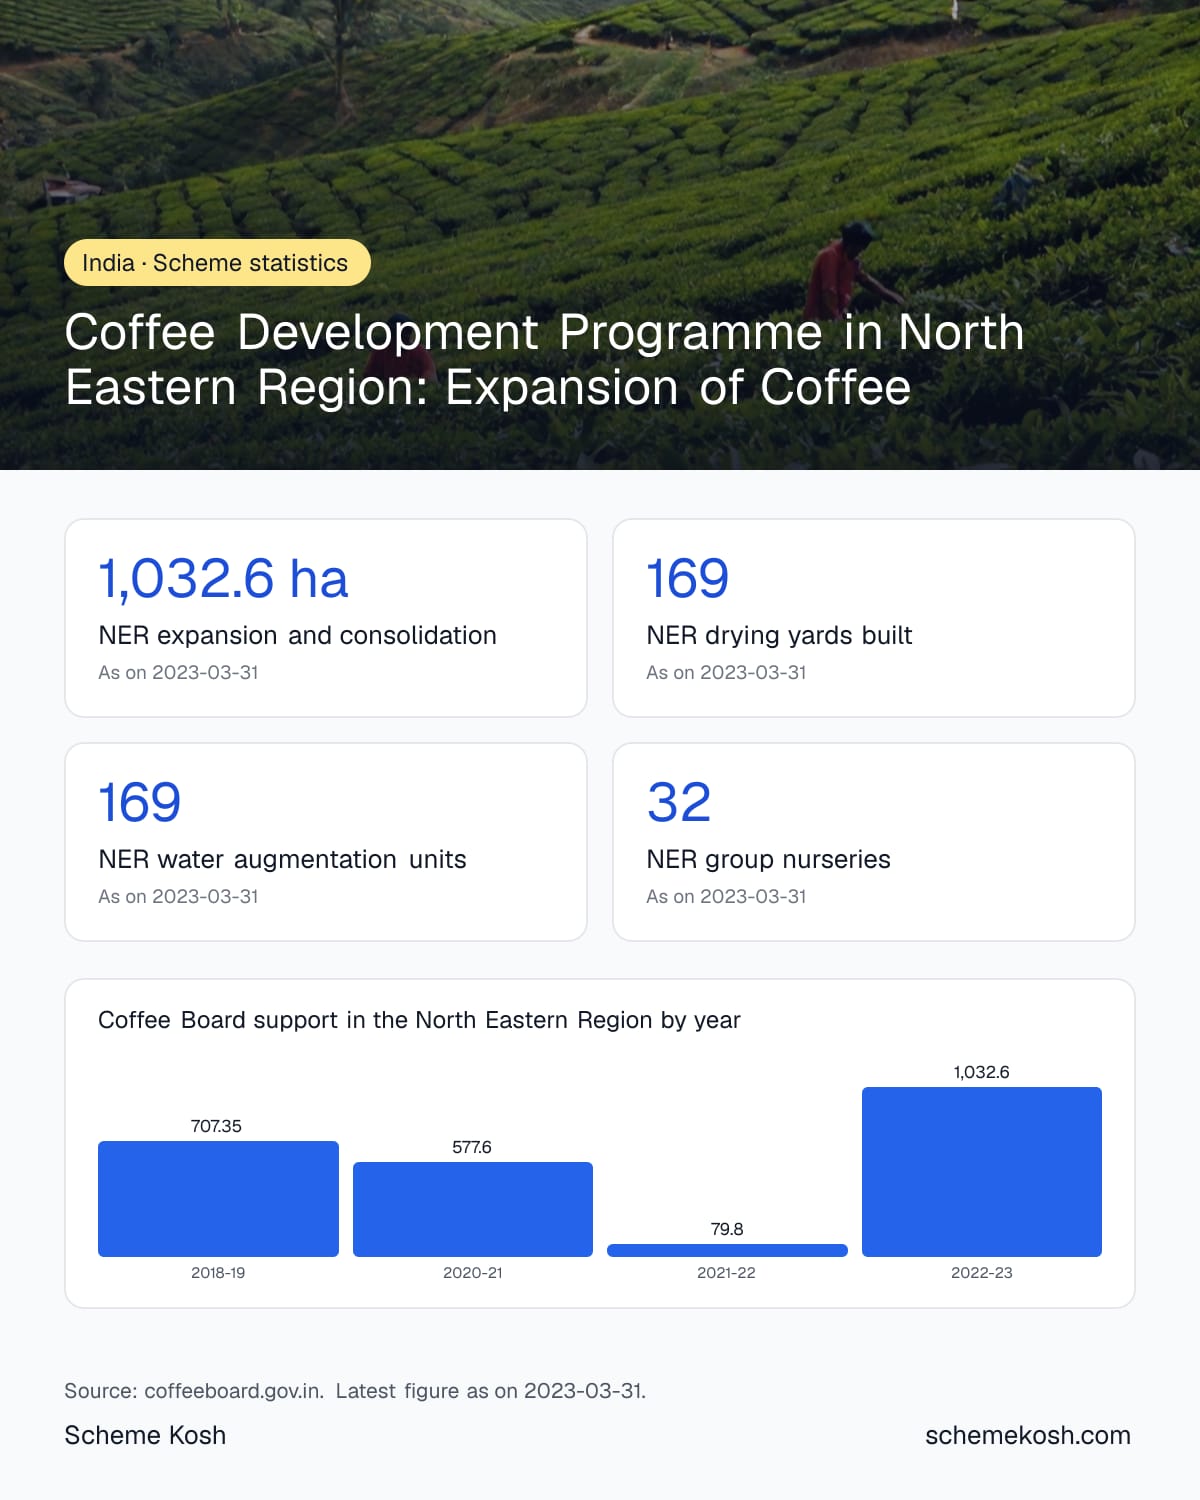Screen dimensions: 1200x1500
Task: Click the chart title 'Coffee Board support in the North Eastern Region by year'
Action: [419, 1020]
